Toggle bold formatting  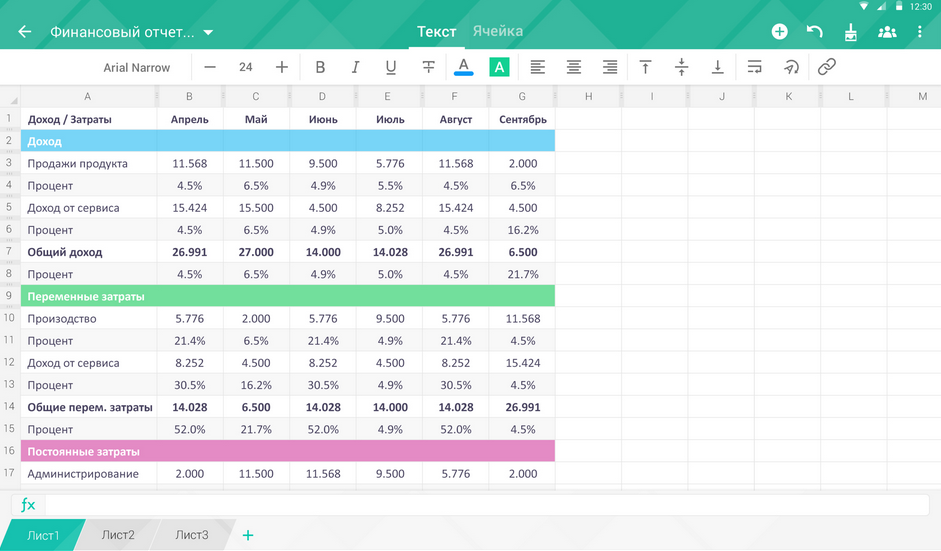pos(320,67)
